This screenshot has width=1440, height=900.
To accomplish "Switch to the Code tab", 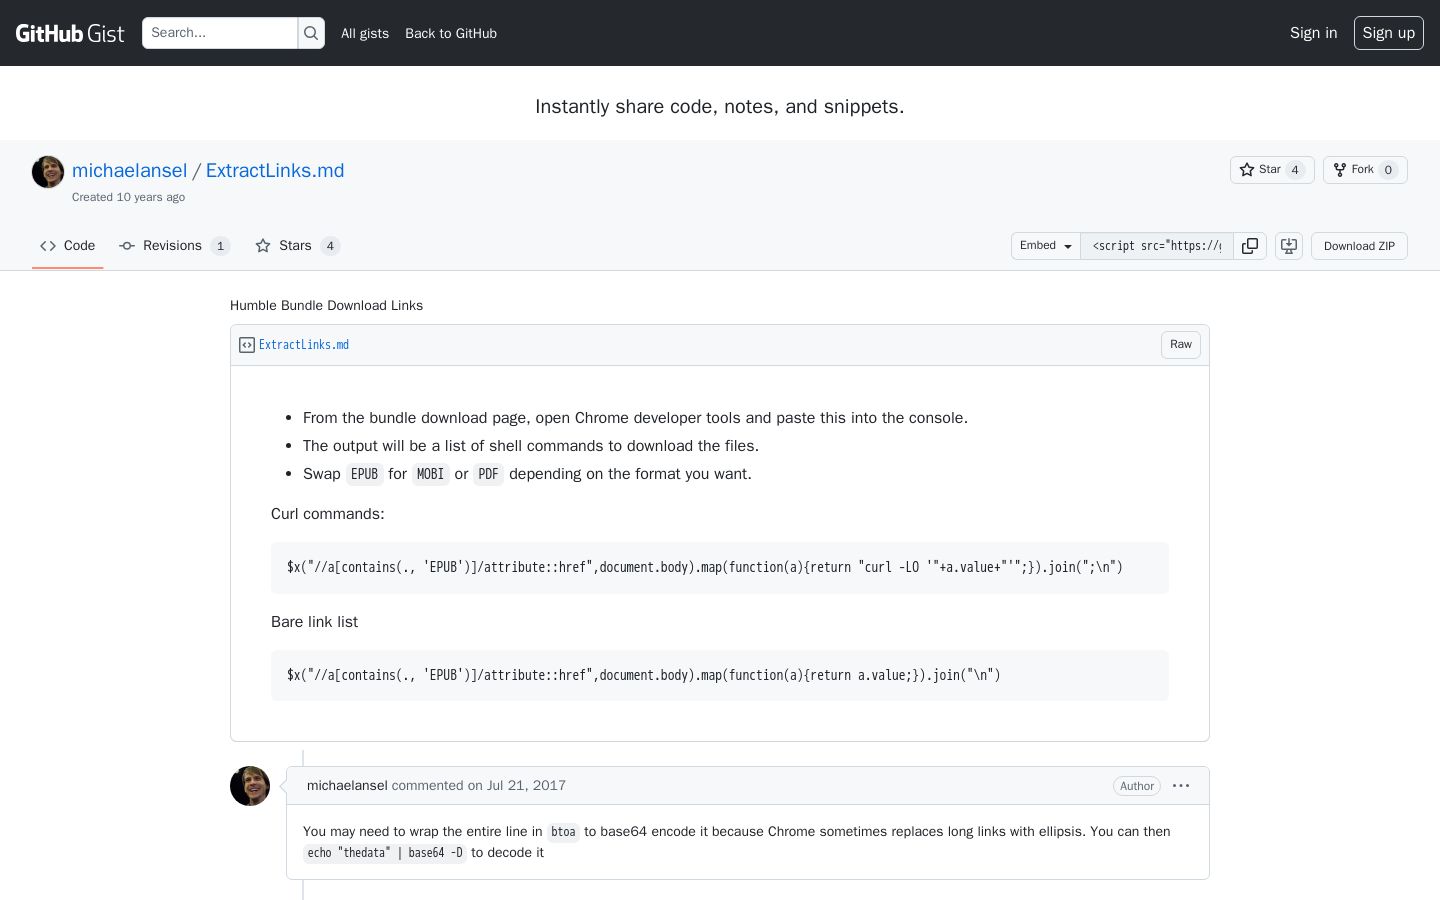I will pos(68,246).
